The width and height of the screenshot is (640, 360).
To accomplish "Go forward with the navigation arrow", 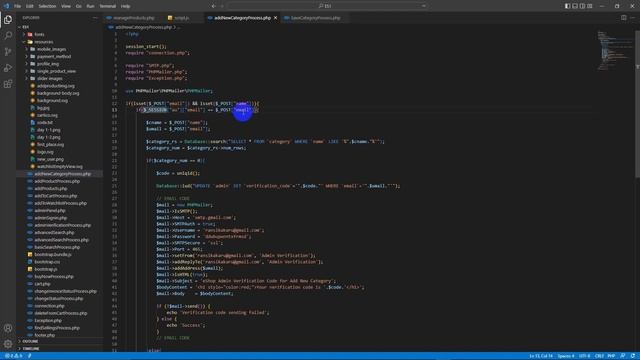I will 222,6.
